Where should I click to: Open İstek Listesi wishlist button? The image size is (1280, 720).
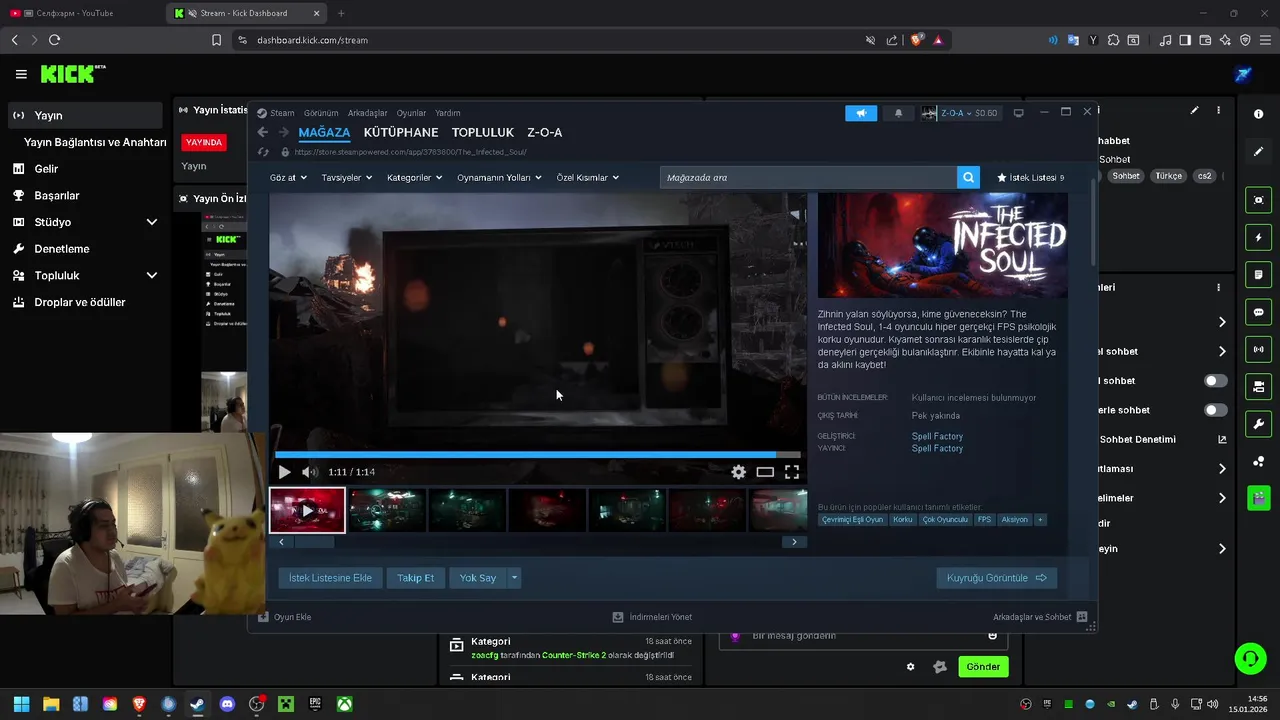coord(1031,177)
